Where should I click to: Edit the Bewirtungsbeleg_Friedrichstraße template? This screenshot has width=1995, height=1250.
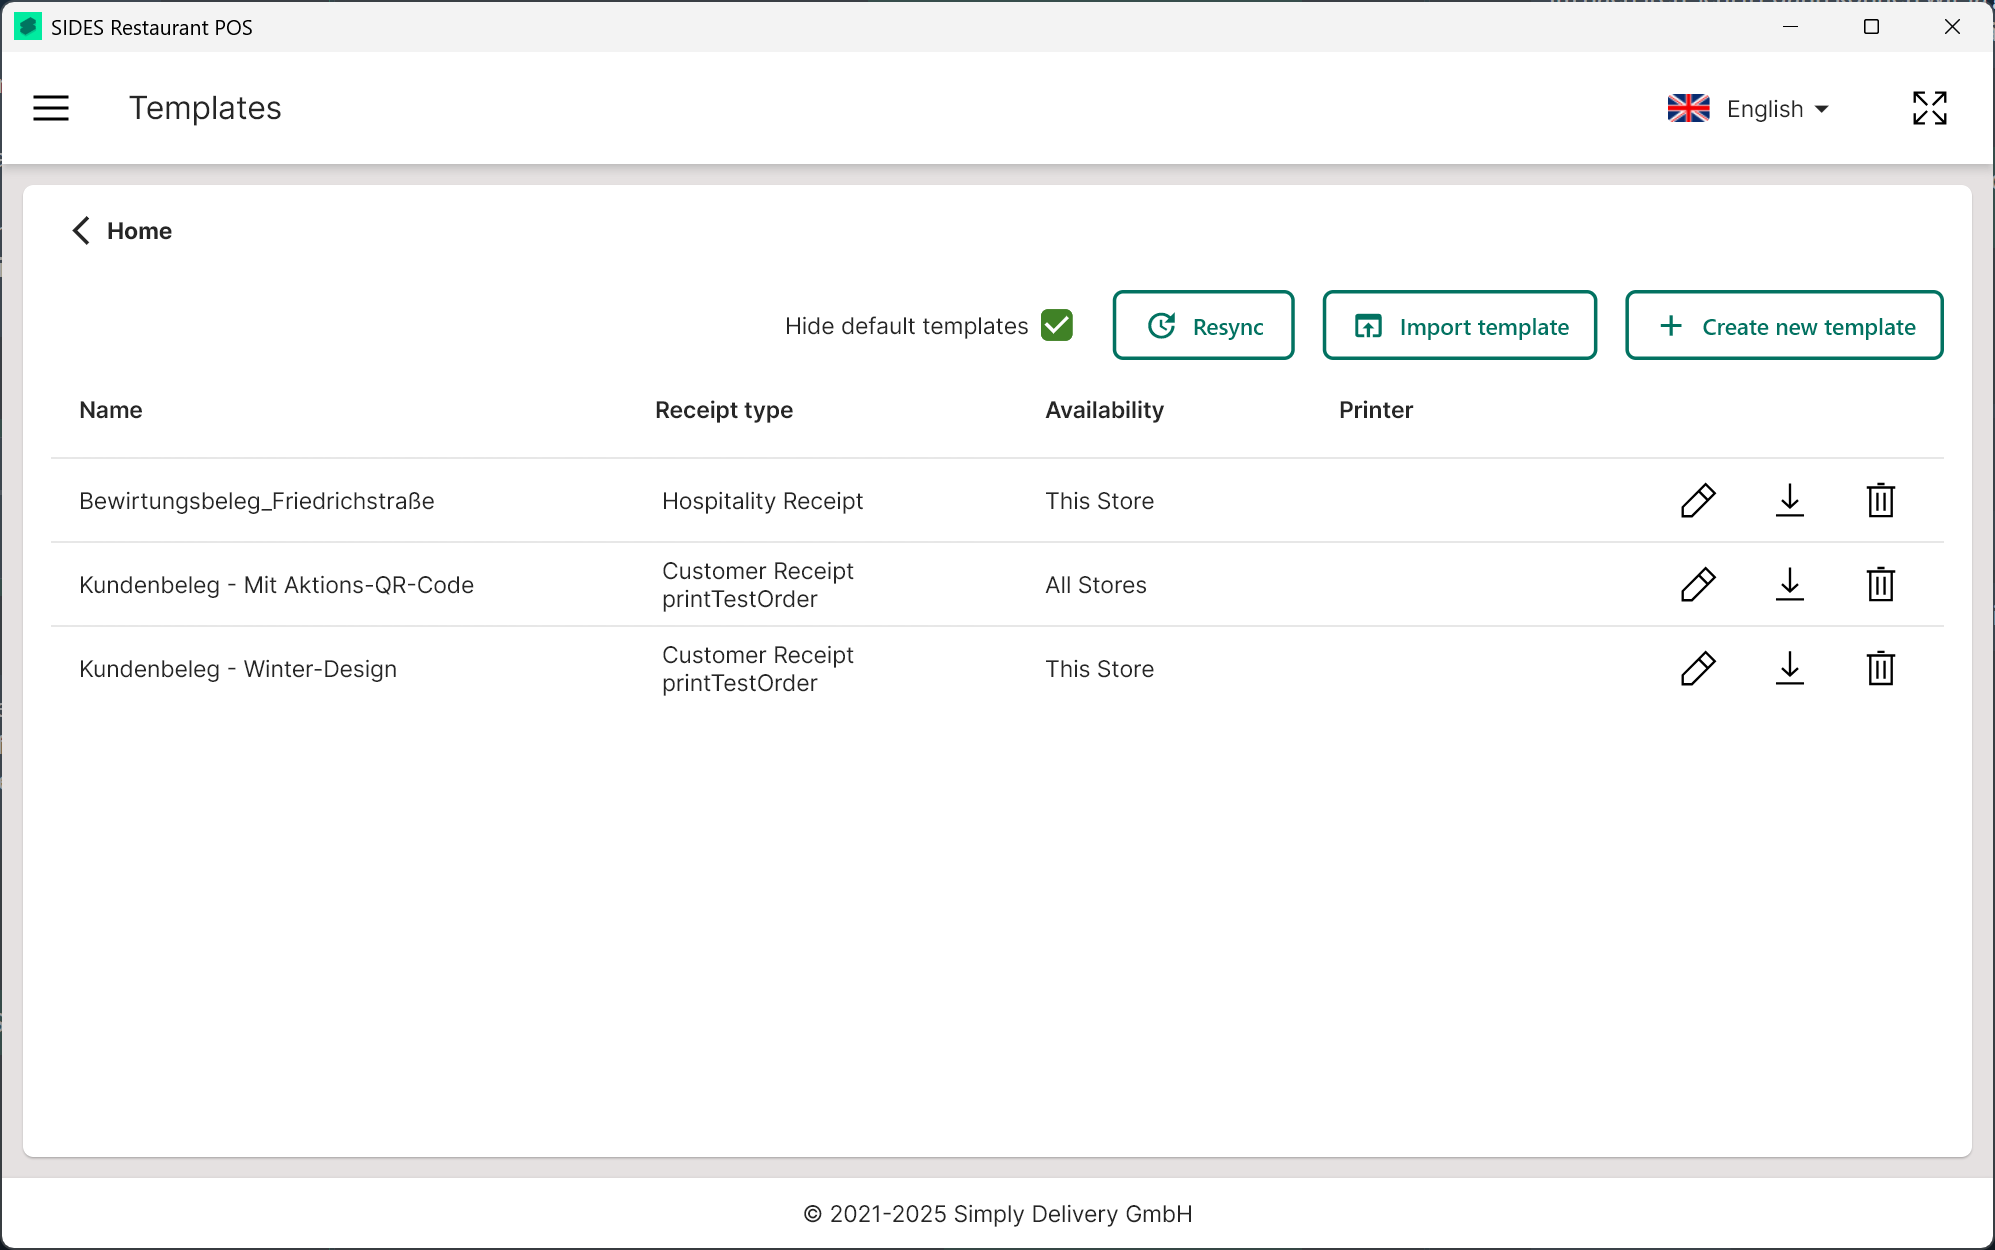click(1698, 500)
